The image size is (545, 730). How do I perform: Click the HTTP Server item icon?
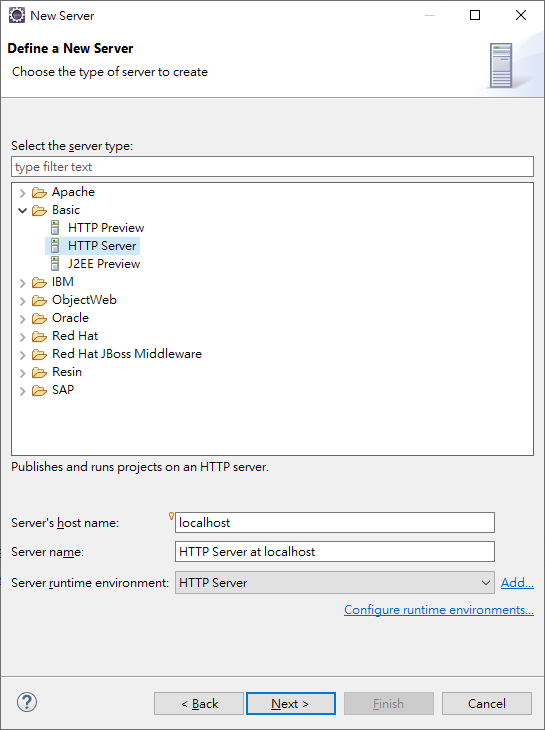[x=55, y=246]
